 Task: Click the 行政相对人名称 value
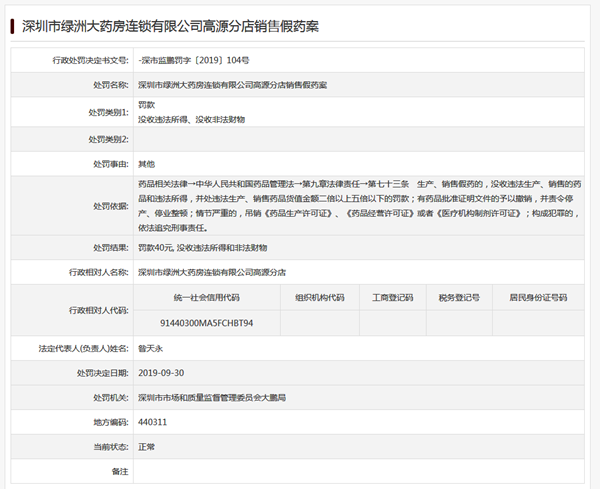[x=211, y=271]
